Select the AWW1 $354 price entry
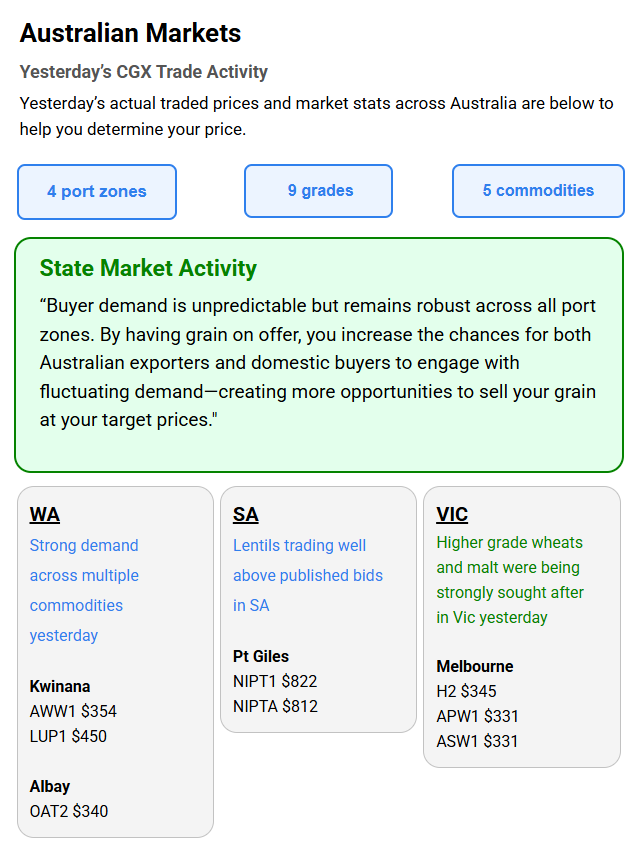This screenshot has width=639, height=847. coord(73,711)
